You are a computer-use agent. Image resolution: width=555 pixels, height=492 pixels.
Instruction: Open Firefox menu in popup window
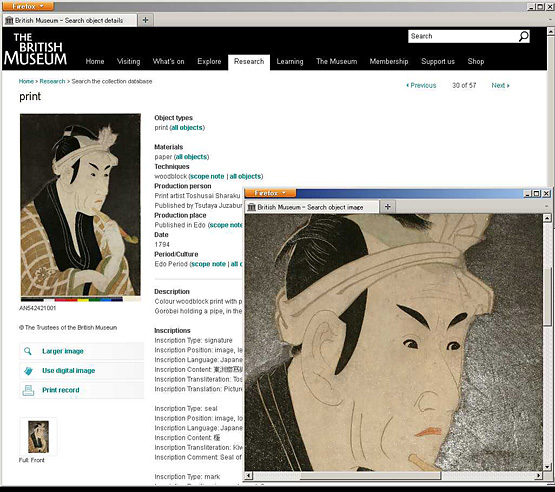(x=270, y=193)
